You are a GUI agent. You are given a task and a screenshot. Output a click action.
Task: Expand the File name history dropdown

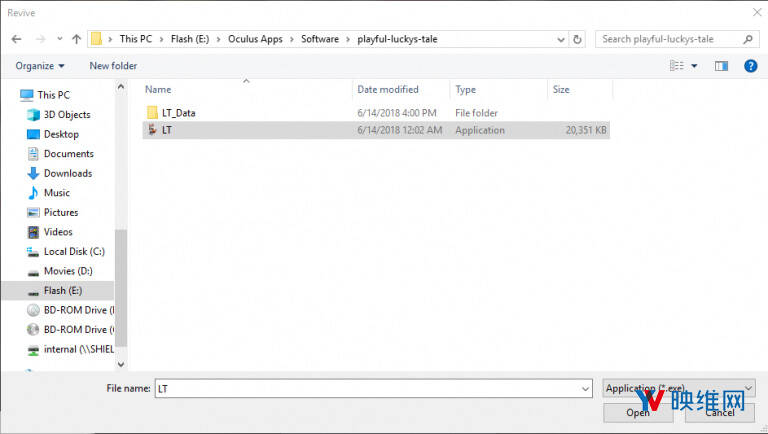click(x=585, y=388)
